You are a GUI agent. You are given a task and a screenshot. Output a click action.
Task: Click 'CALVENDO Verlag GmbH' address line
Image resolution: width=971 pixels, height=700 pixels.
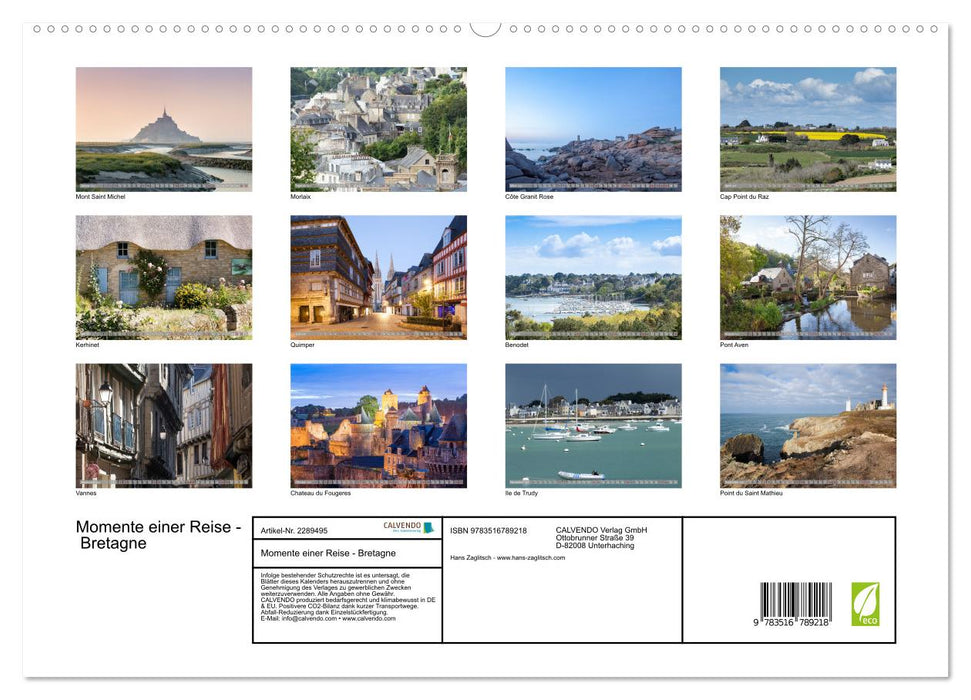601,530
